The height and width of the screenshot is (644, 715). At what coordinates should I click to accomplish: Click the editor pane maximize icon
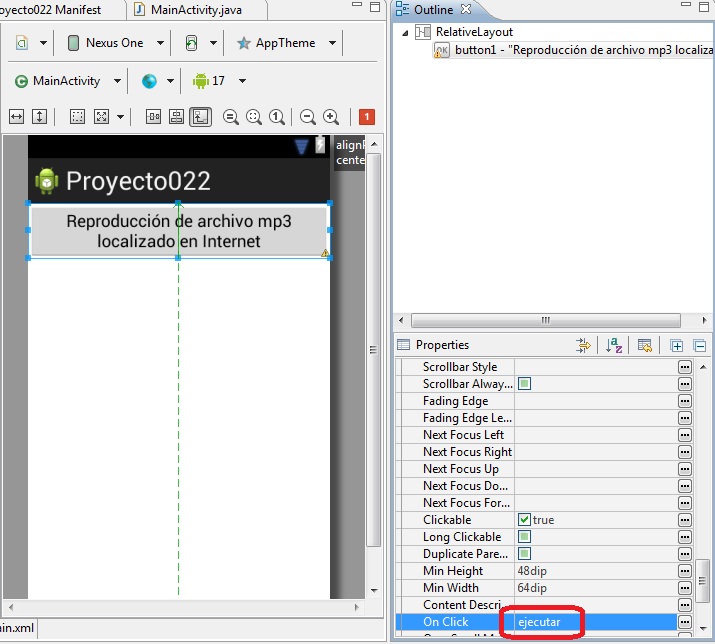click(x=375, y=7)
